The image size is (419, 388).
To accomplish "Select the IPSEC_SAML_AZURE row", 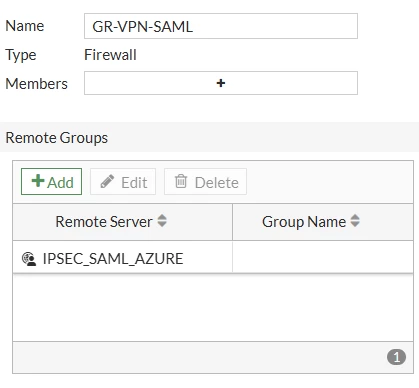I will click(x=213, y=258).
